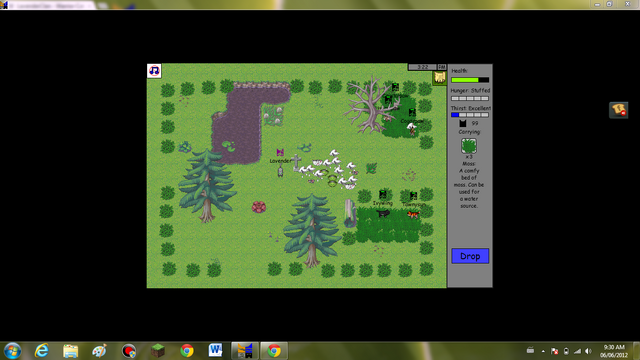Click the white-headed cat near dead tree

coord(412,129)
